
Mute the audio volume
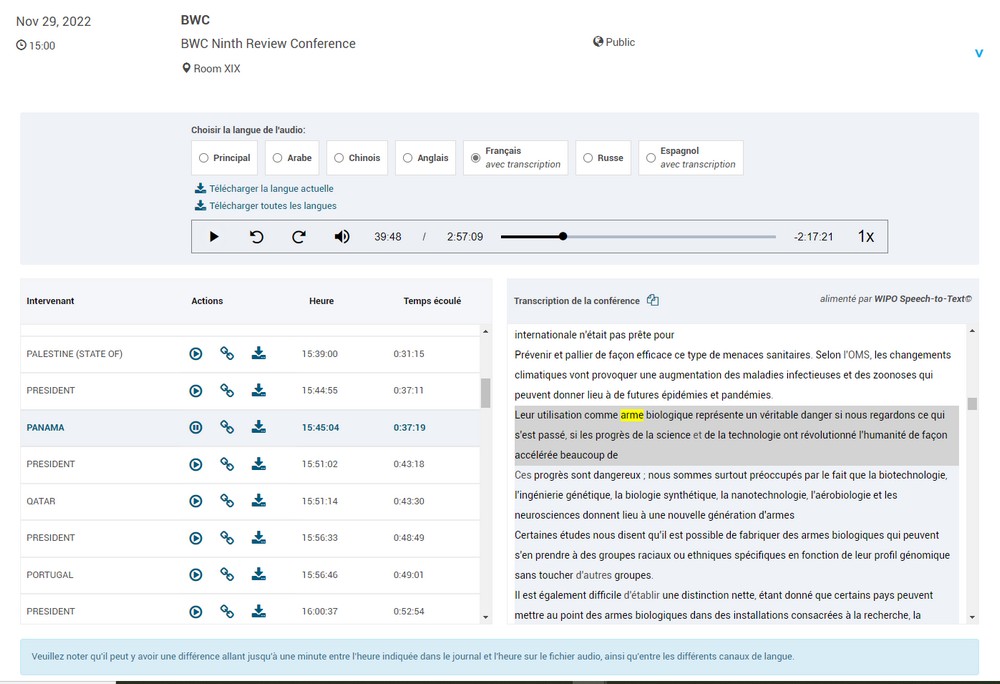pyautogui.click(x=342, y=236)
